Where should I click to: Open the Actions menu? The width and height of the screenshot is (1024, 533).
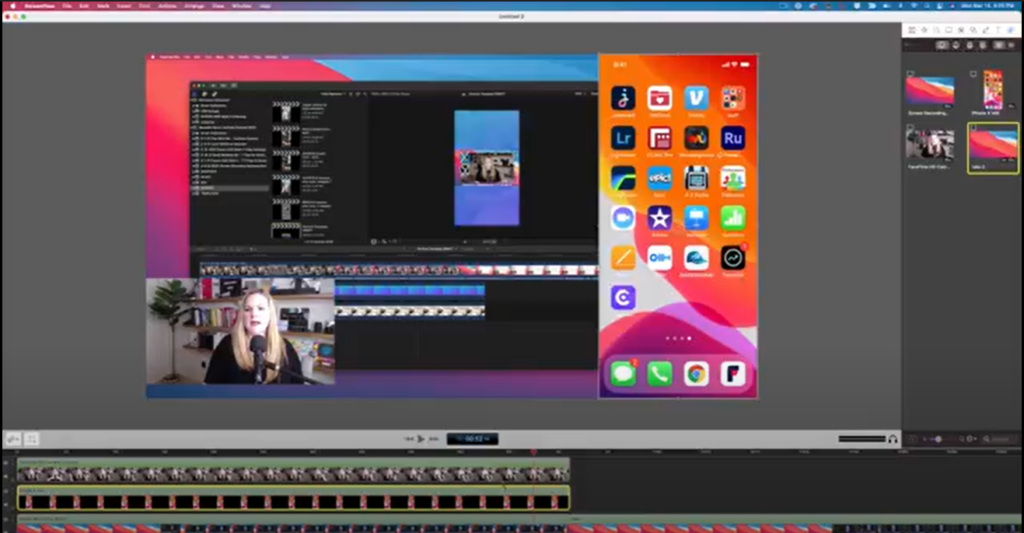click(x=167, y=6)
